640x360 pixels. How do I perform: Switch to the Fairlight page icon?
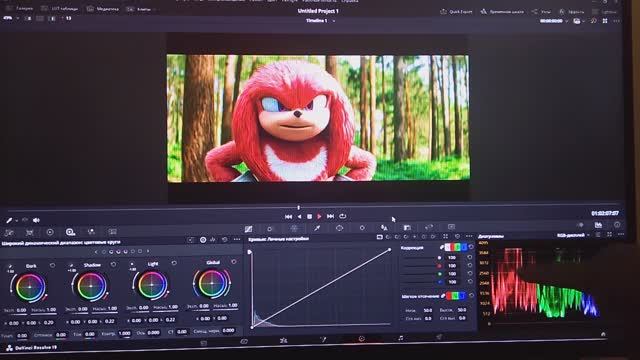pos(400,338)
